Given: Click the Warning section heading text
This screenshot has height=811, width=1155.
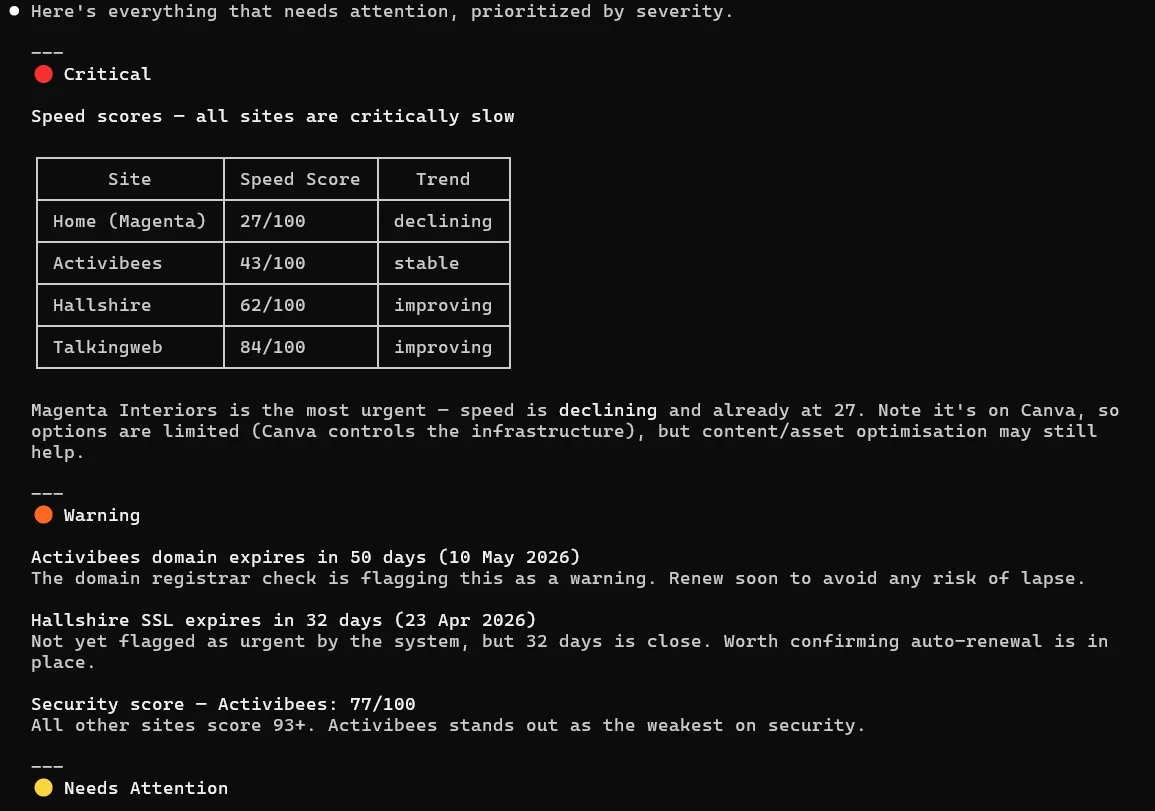Looking at the screenshot, I should pos(102,515).
